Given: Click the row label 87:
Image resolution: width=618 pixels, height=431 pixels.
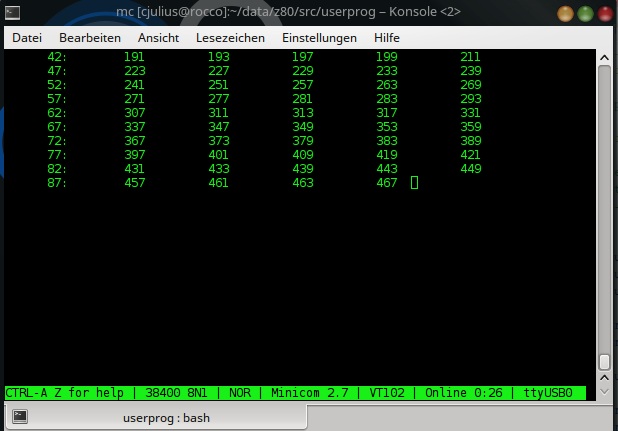Looking at the screenshot, I should coord(57,183).
